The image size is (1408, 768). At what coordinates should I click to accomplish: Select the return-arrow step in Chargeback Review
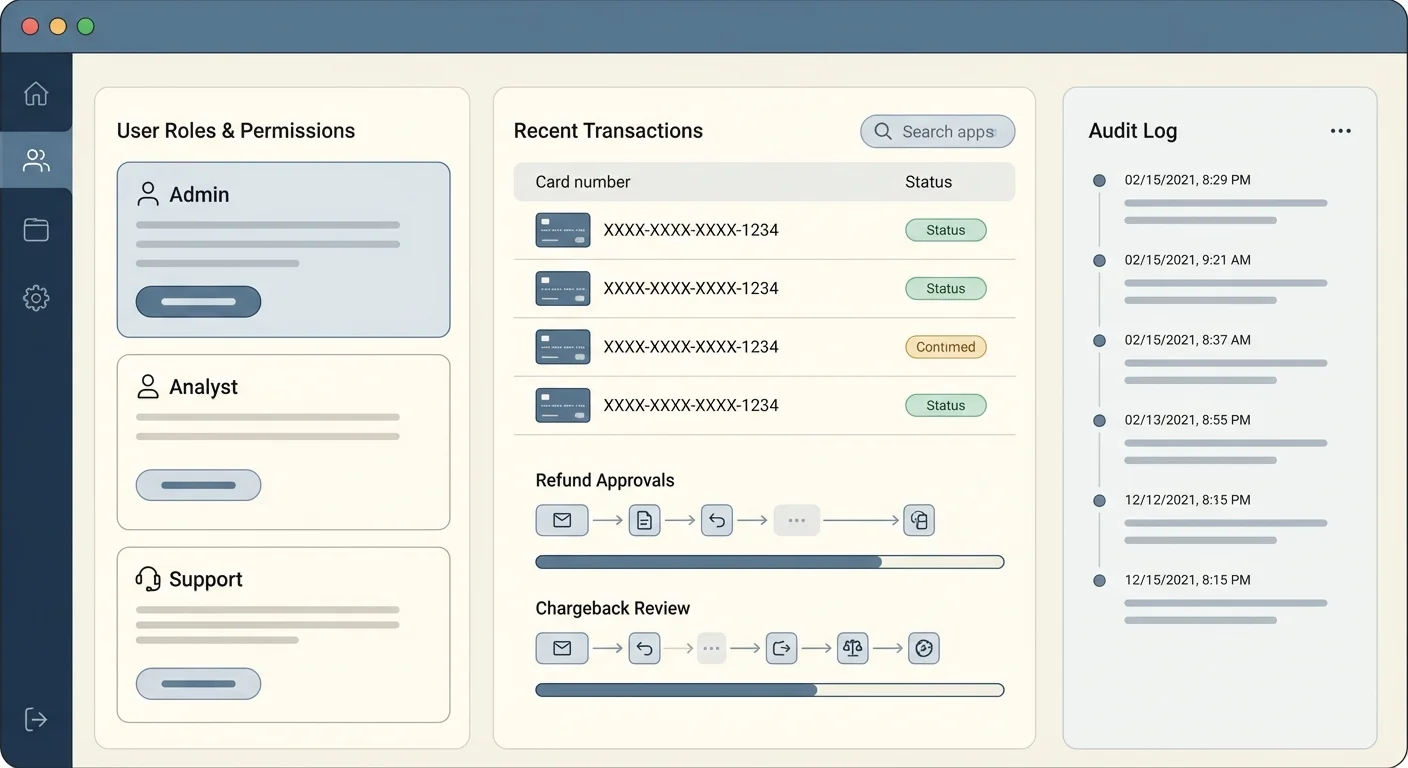(644, 648)
